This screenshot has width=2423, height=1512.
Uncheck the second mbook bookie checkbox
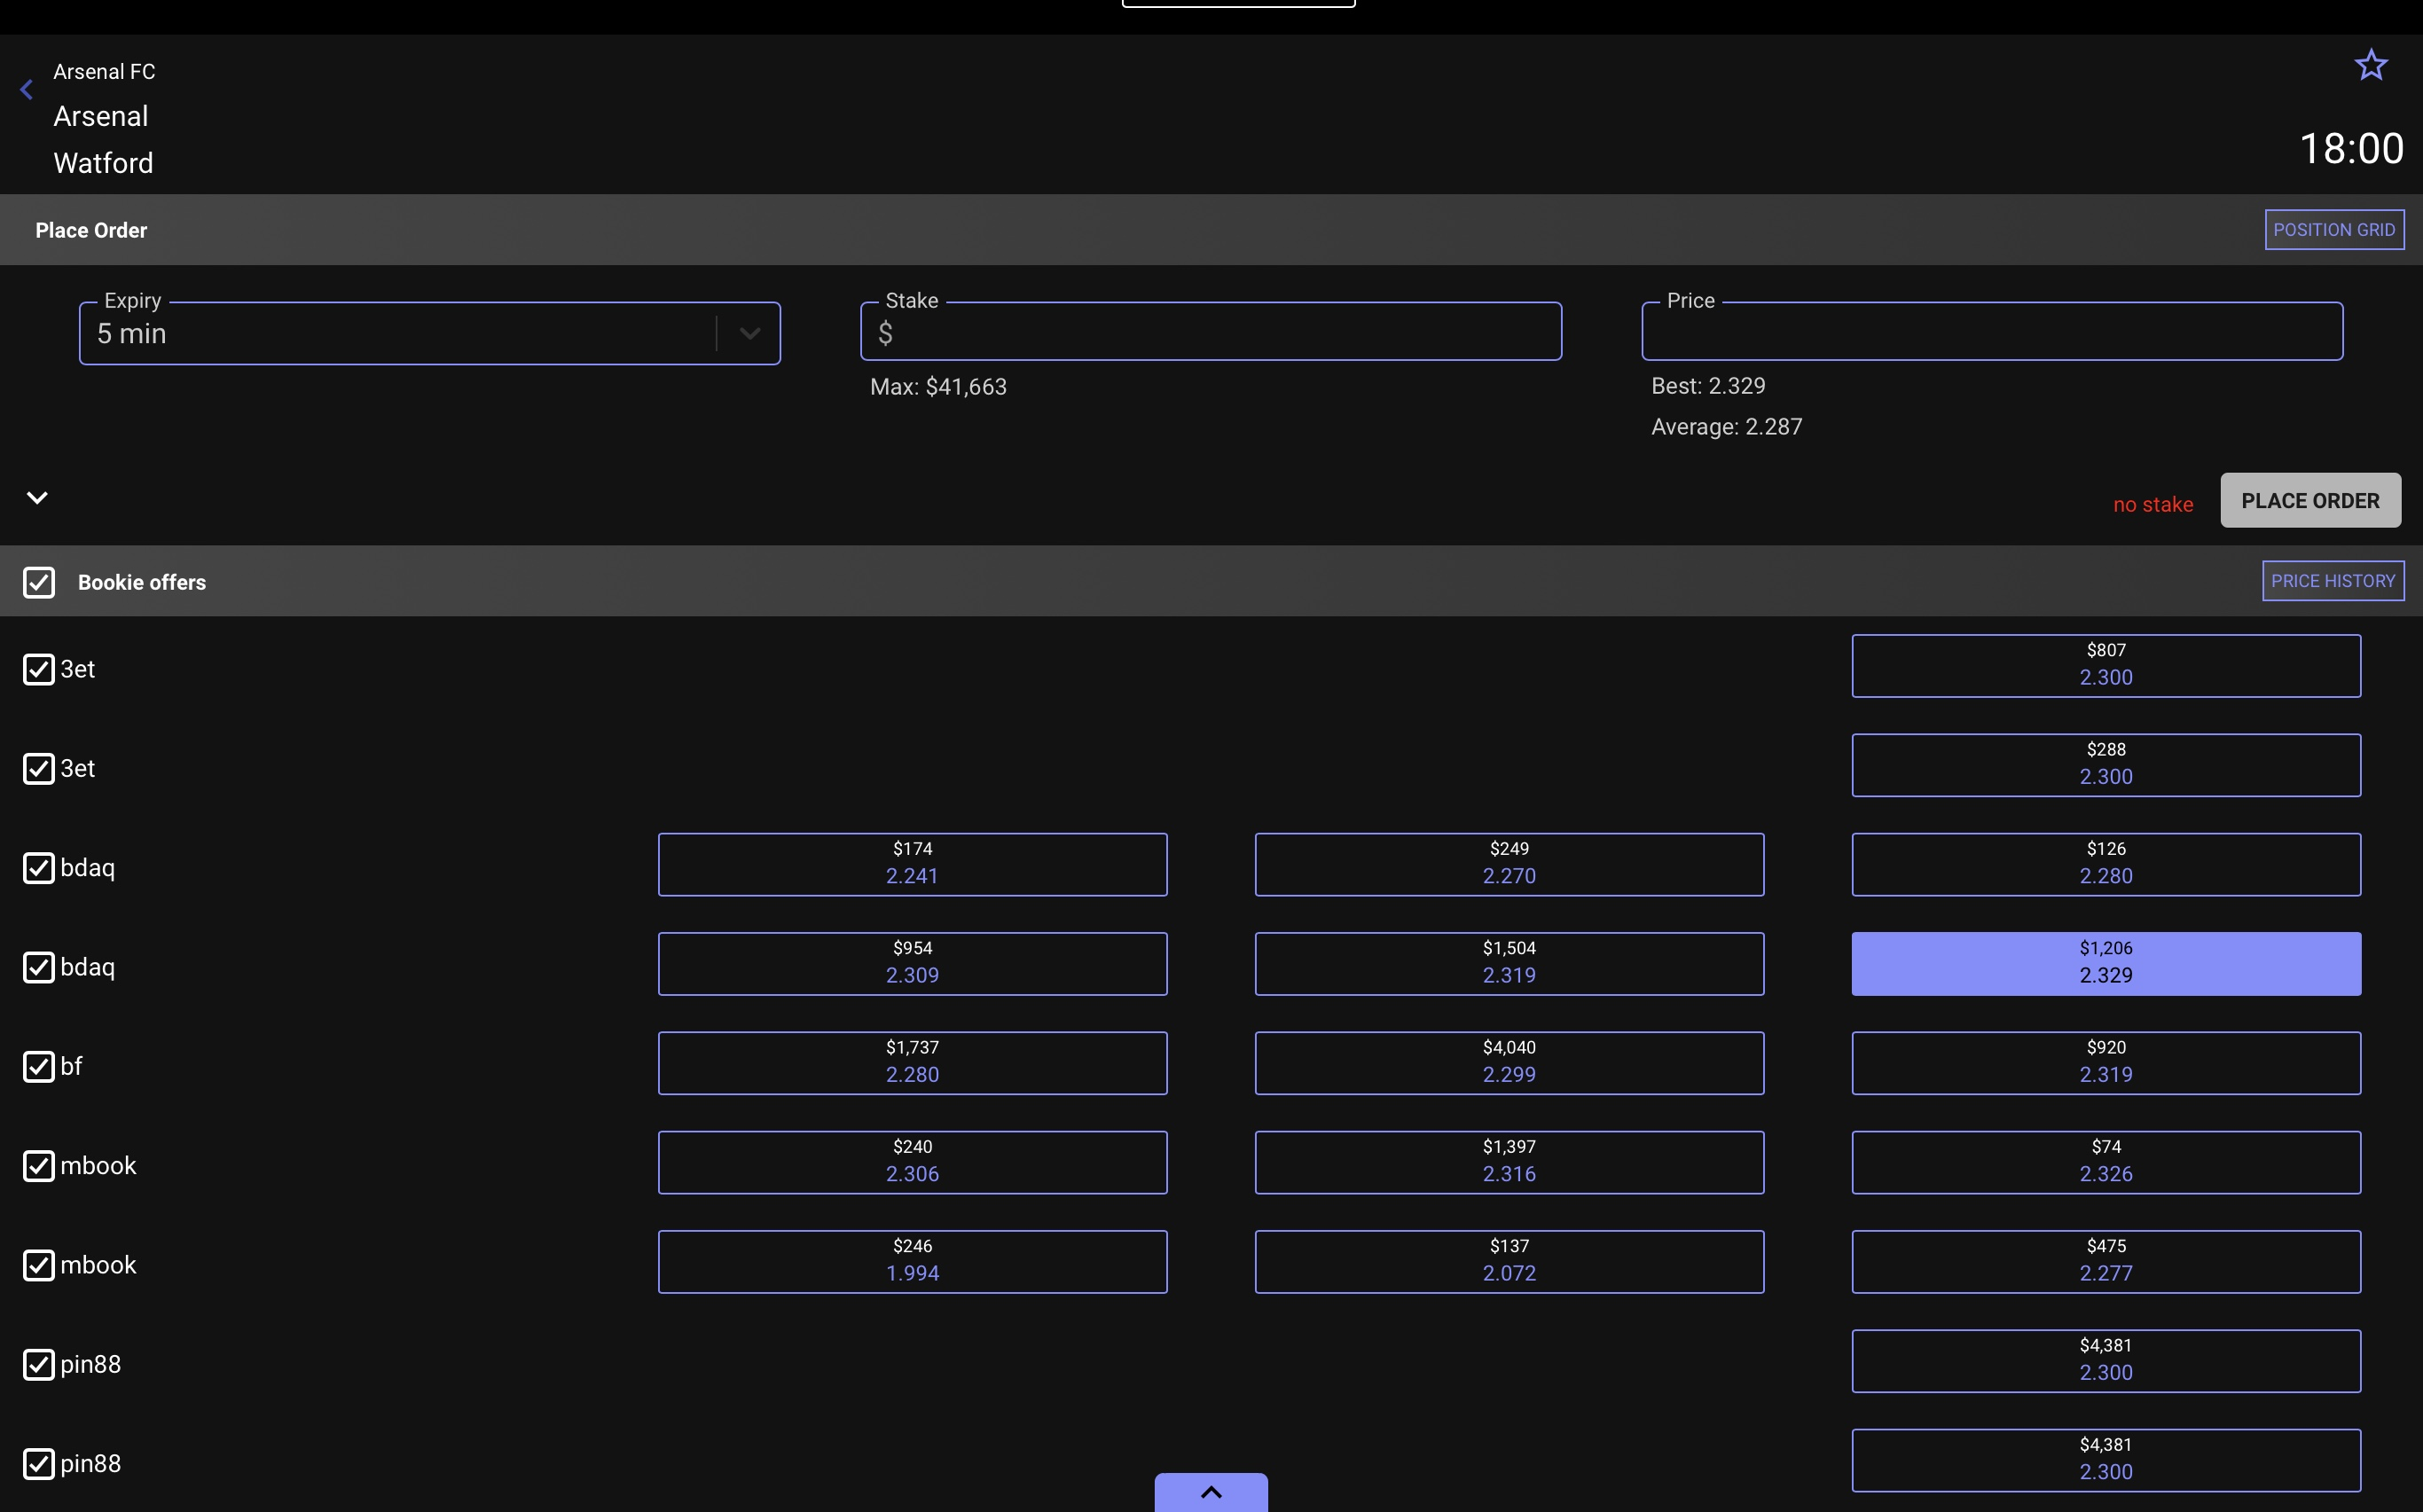pyautogui.click(x=39, y=1265)
